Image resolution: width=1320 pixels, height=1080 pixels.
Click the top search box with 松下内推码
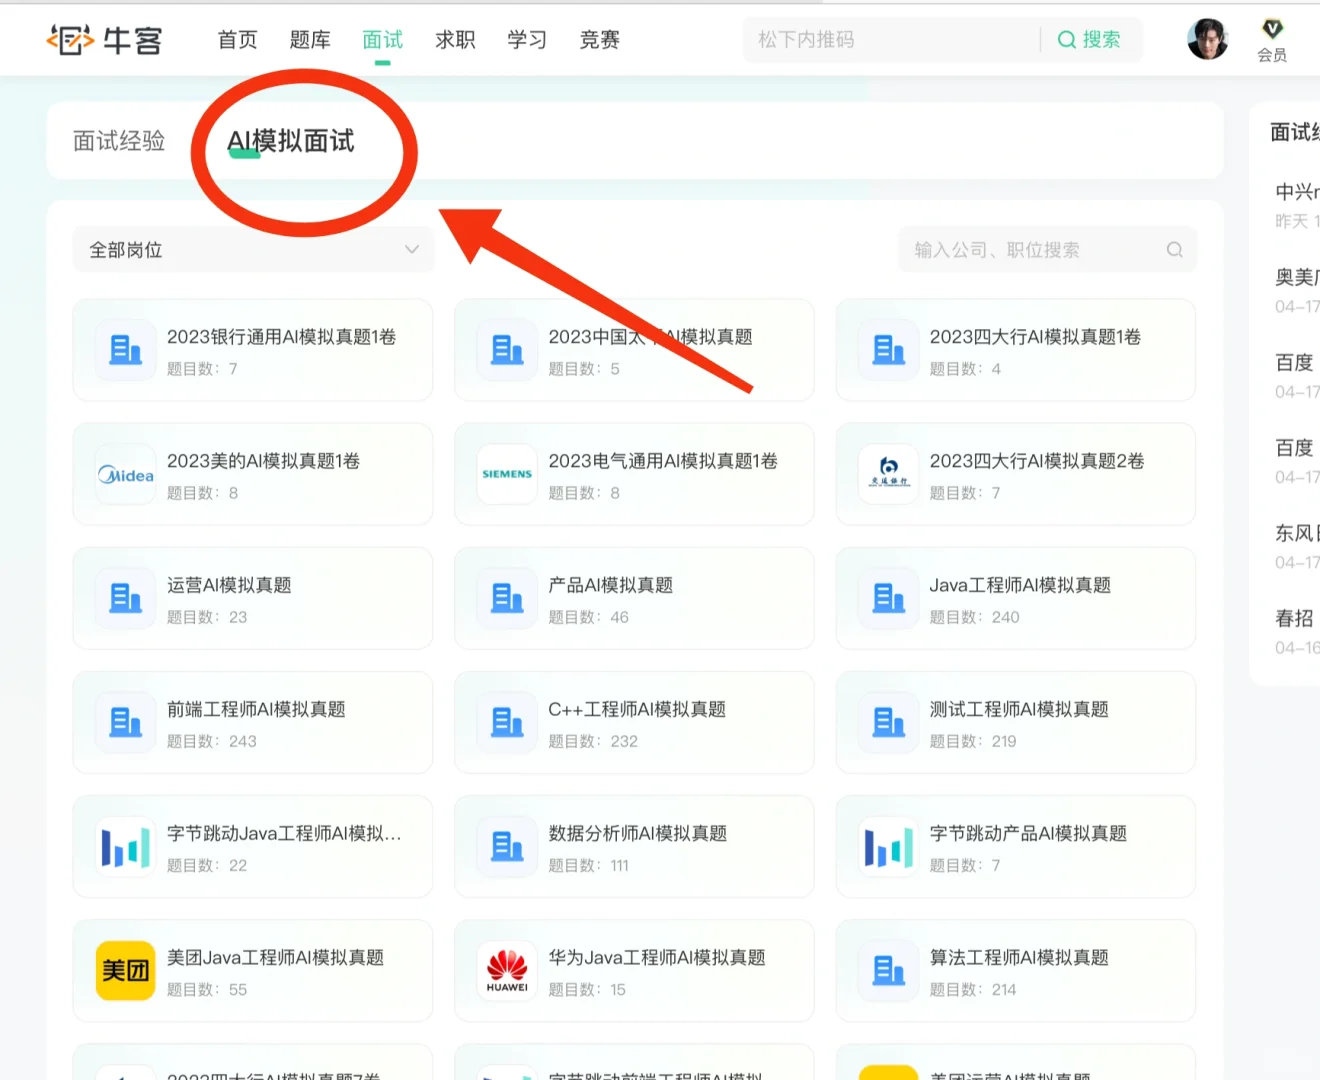[890, 40]
